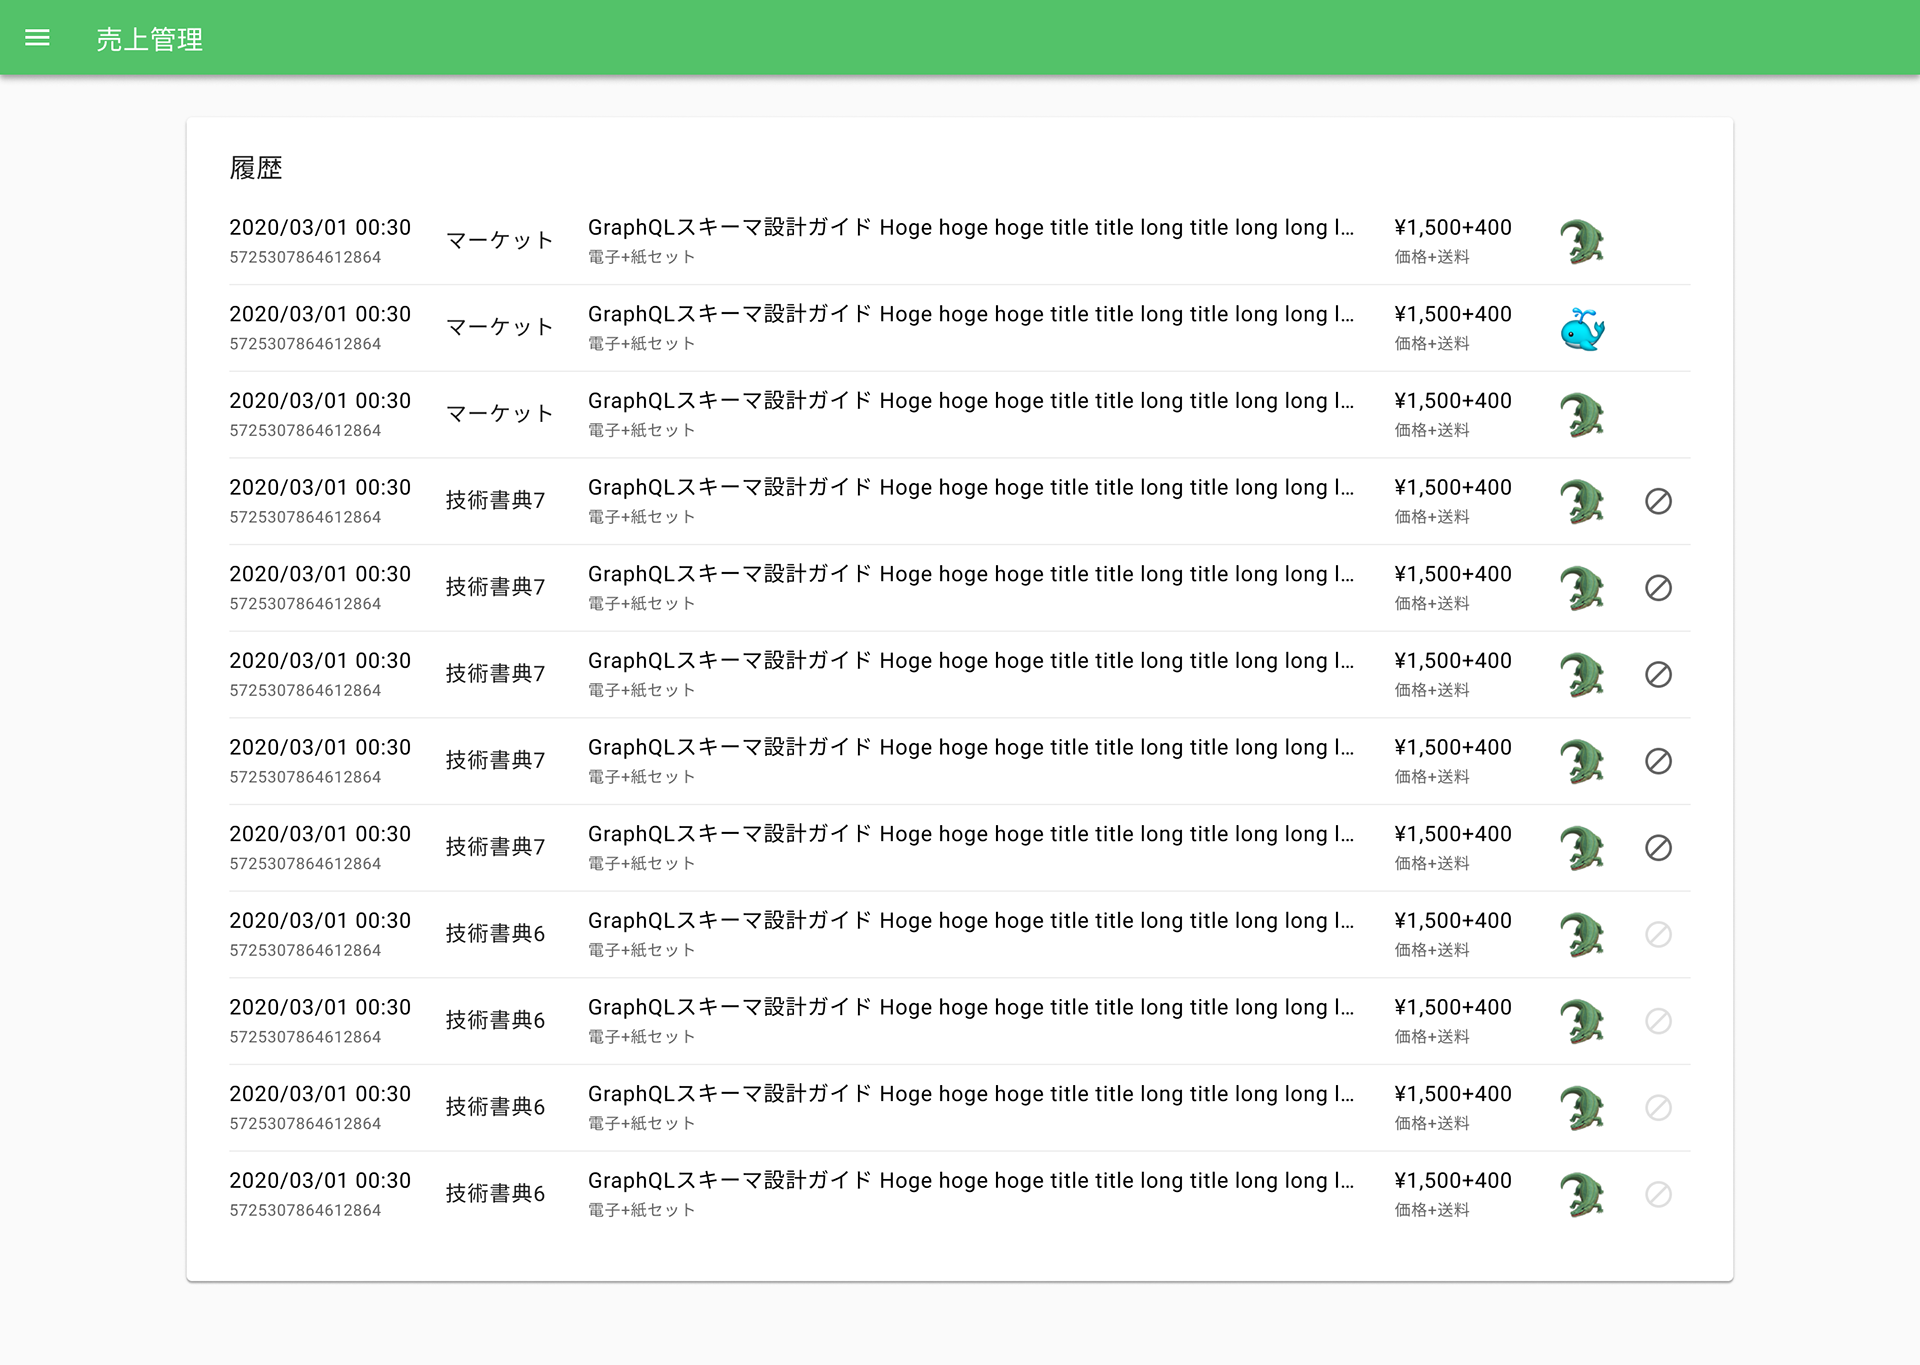Click order number 5725307864612864 in bottom row
Viewport: 1920px width, 1365px height.
coord(305,1210)
